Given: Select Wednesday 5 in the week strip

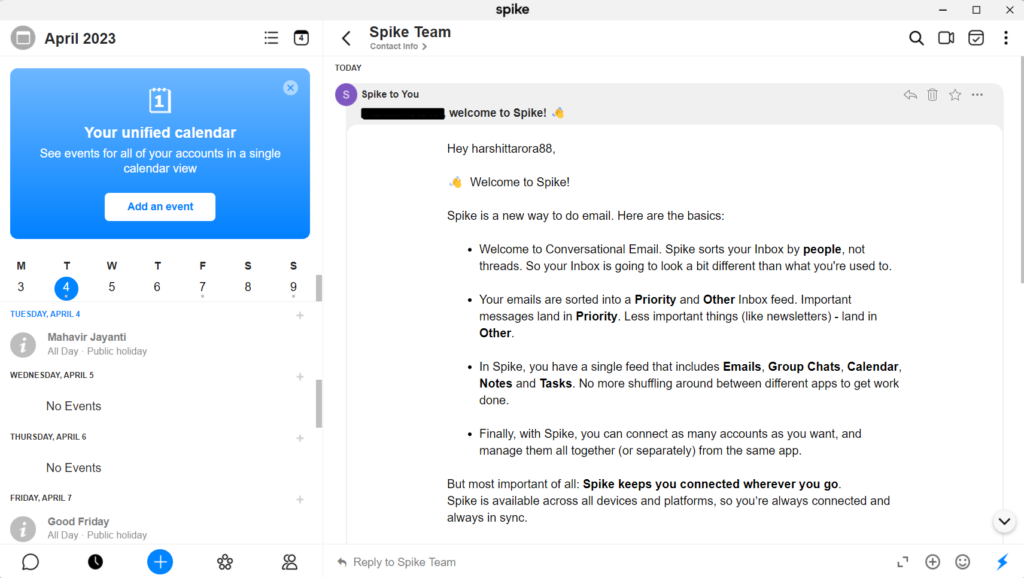Looking at the screenshot, I should point(112,287).
